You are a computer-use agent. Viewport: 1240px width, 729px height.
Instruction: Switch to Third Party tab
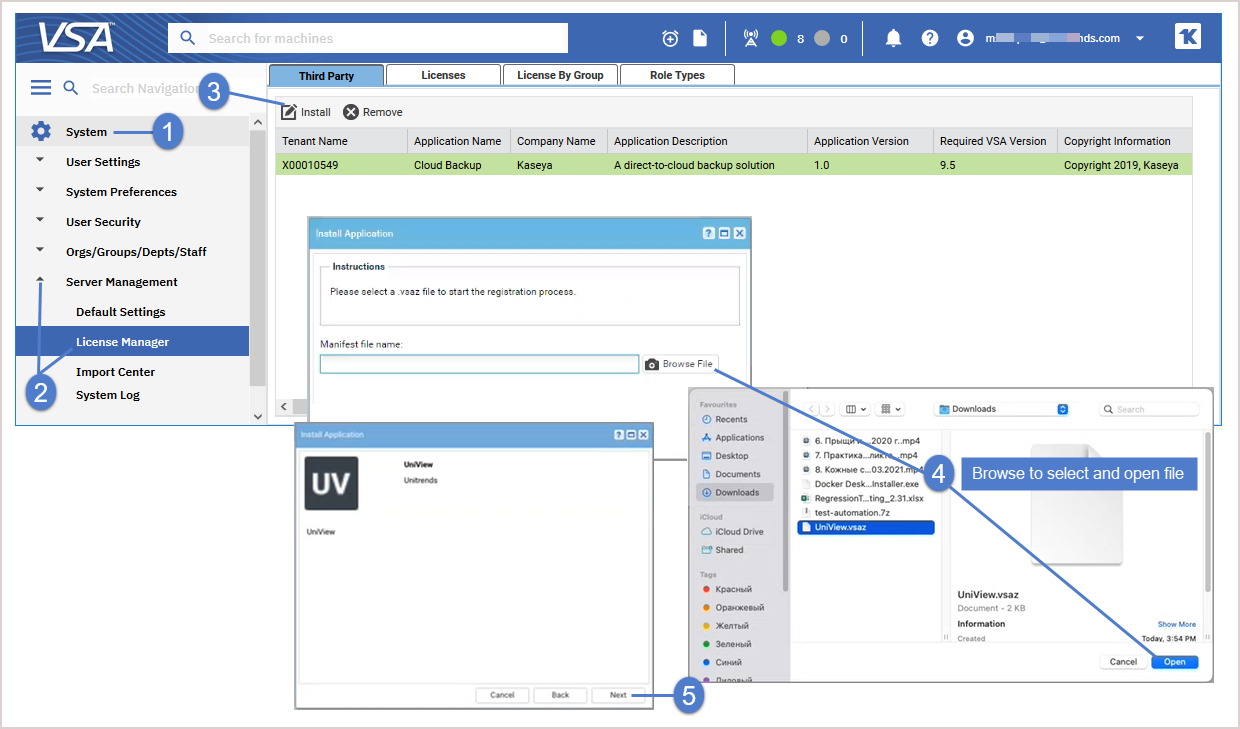326,75
